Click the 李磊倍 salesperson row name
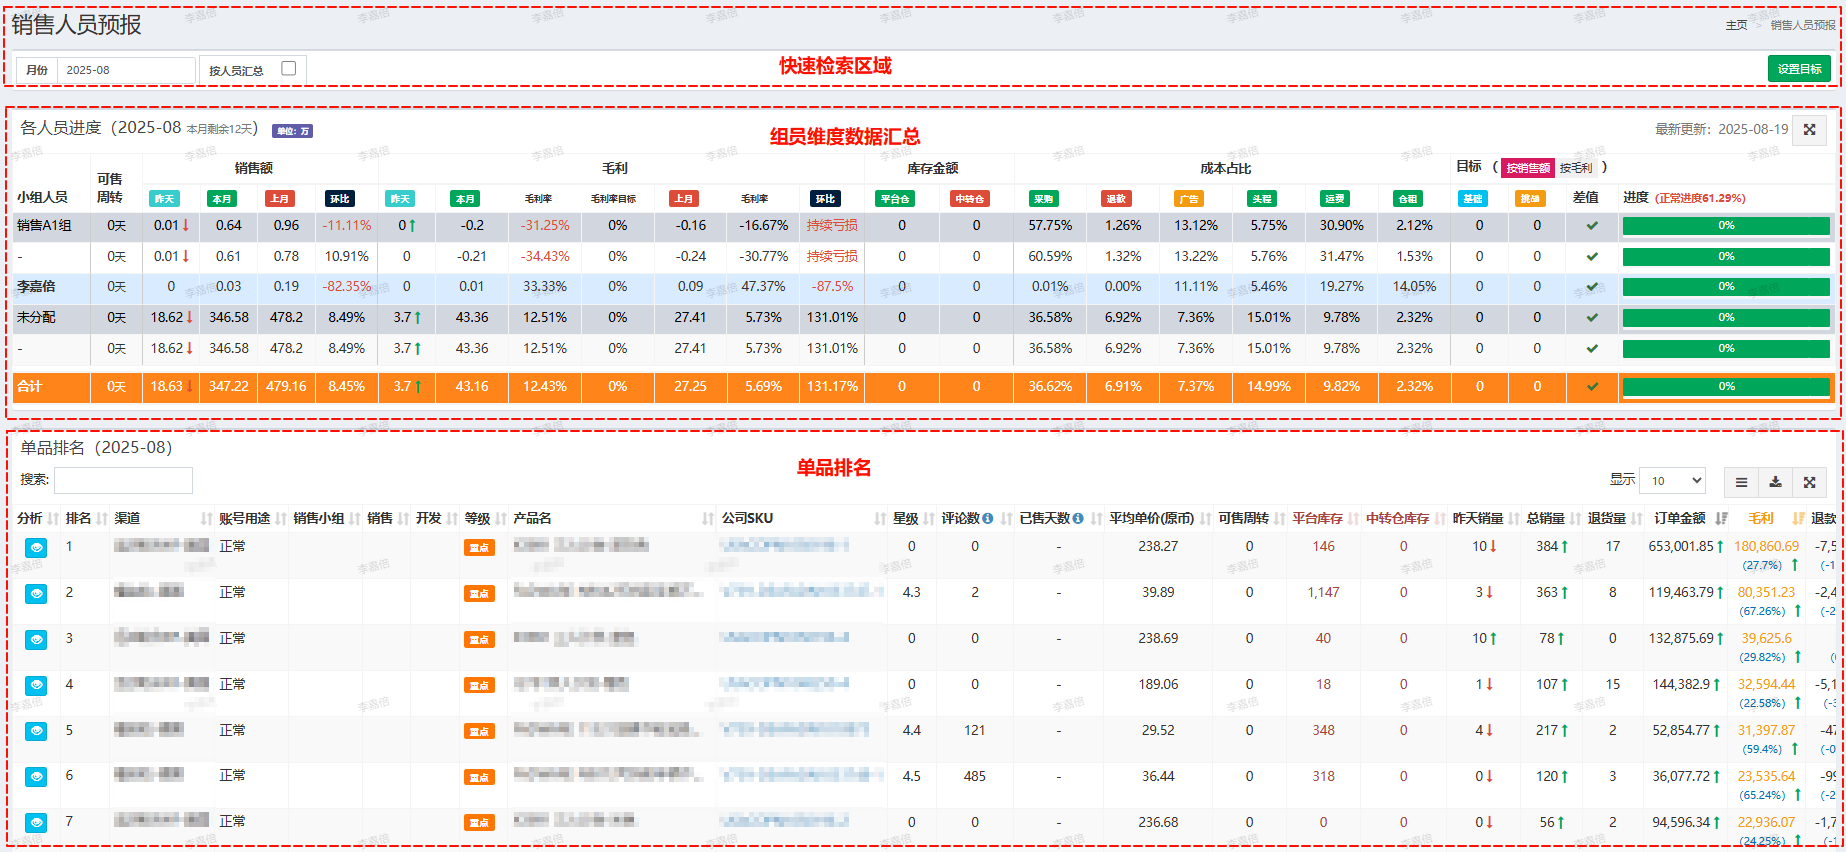The width and height of the screenshot is (1846, 852). coord(36,287)
